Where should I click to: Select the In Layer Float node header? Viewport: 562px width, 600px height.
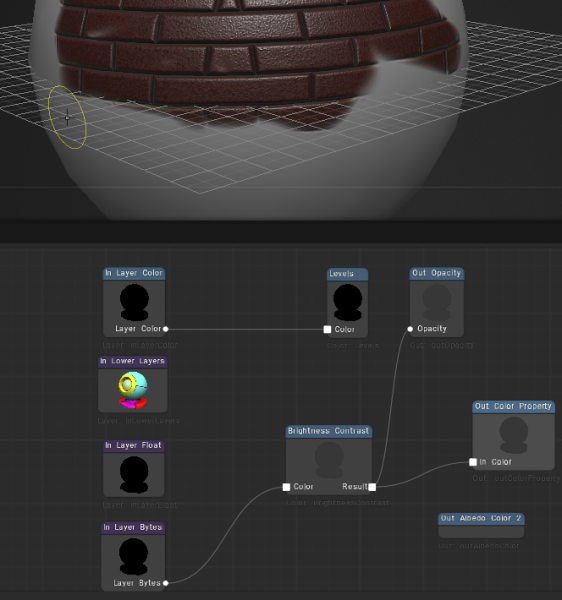point(134,446)
